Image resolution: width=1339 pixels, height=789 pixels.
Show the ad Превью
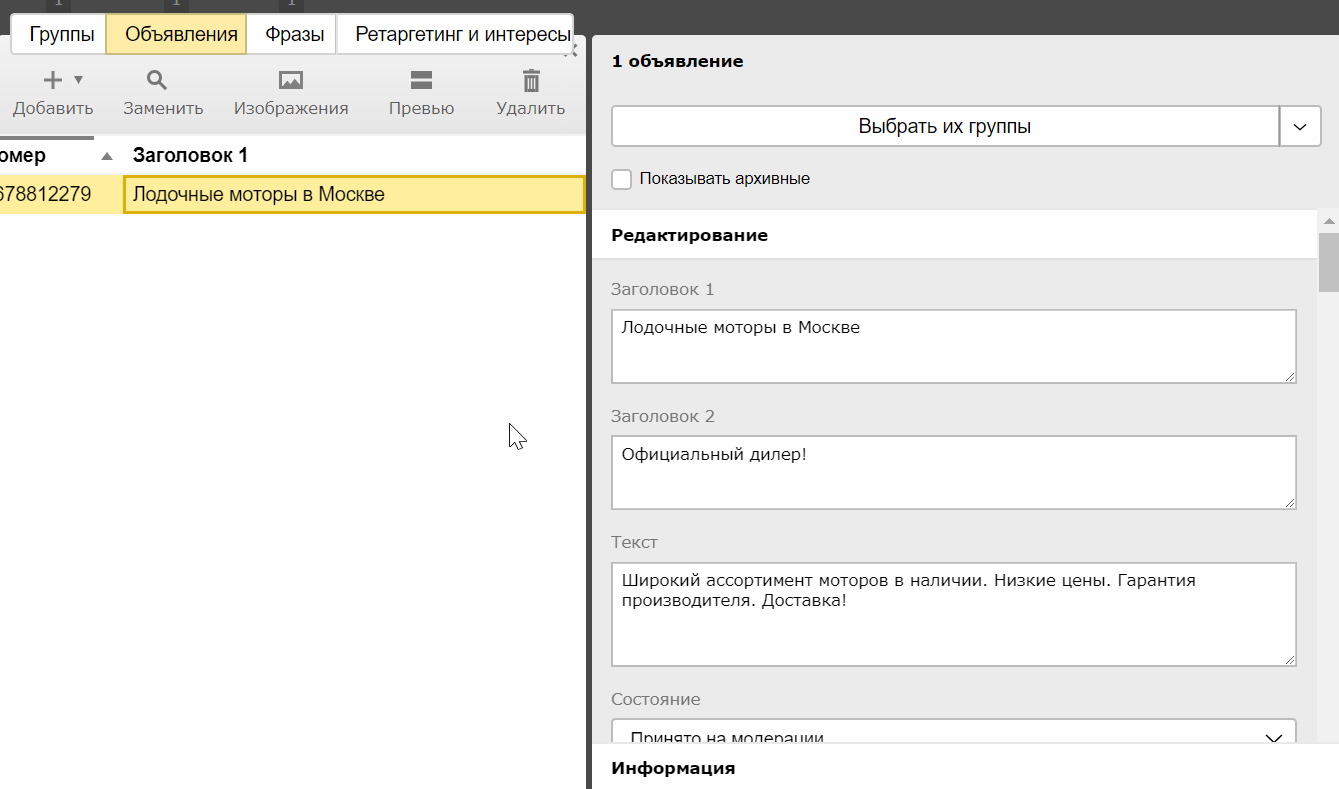[x=421, y=81]
